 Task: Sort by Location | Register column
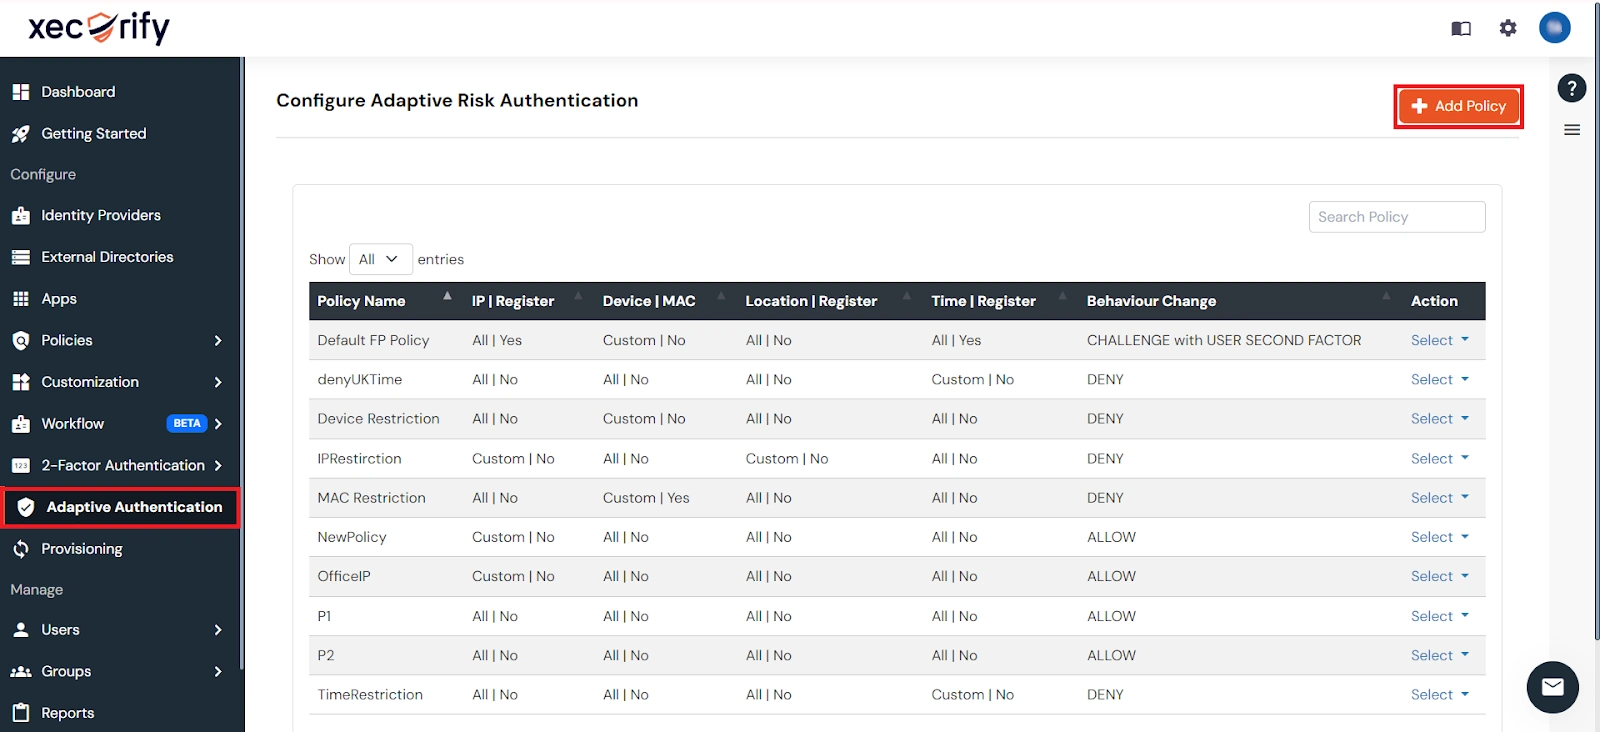click(x=829, y=301)
